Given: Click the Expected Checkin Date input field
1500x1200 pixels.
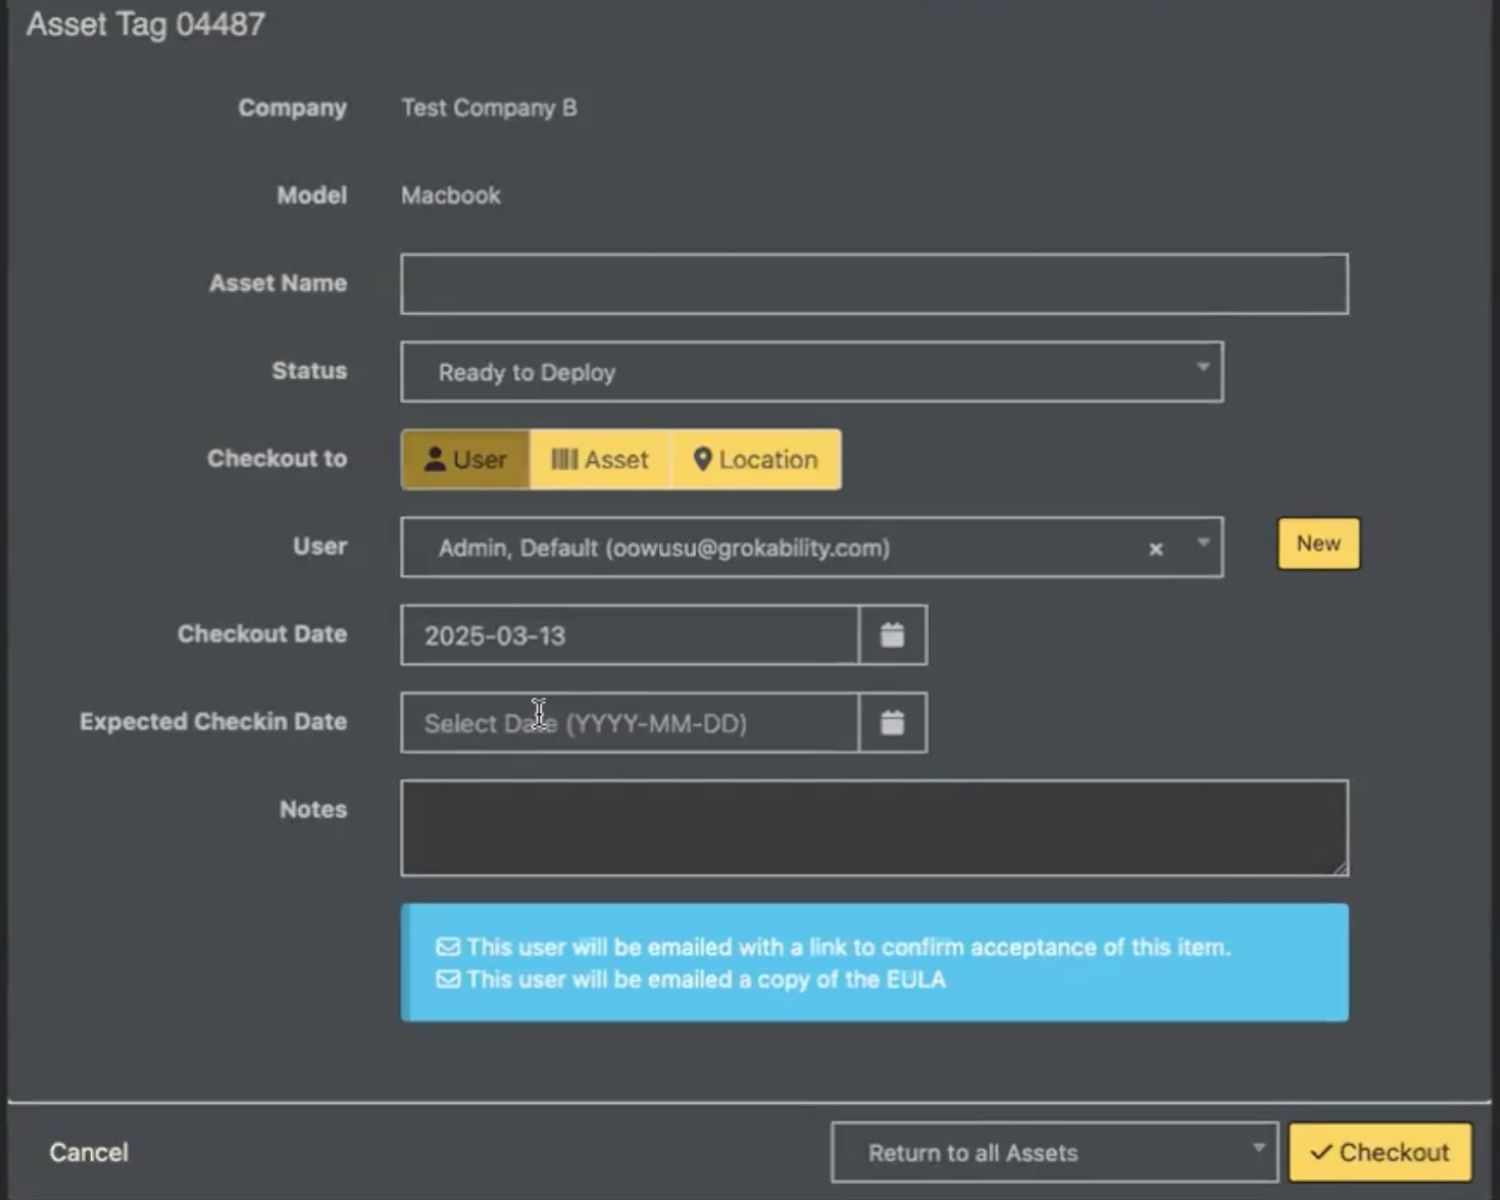Looking at the screenshot, I should [630, 722].
